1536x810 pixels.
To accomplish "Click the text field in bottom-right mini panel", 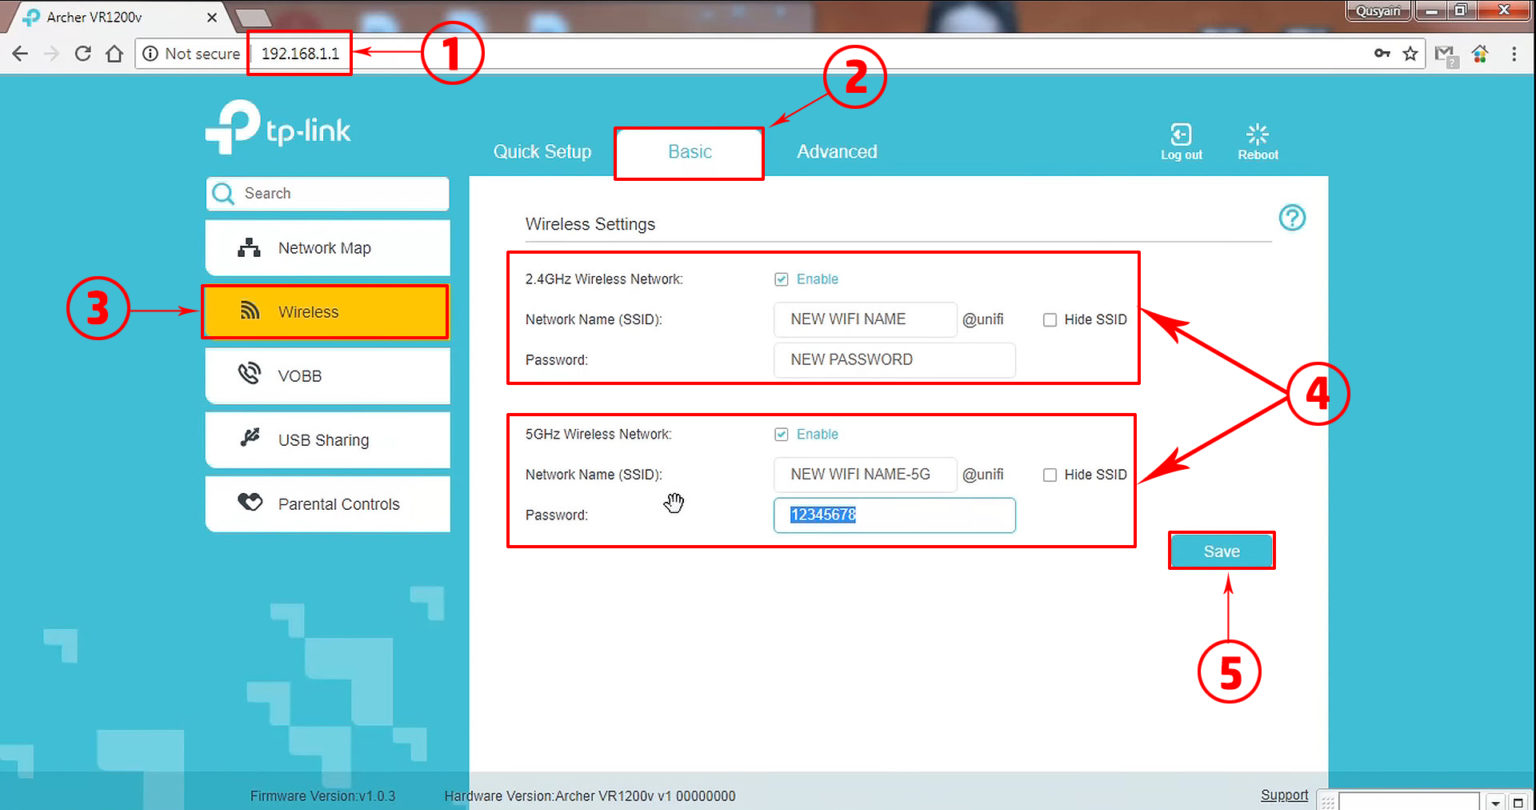I will point(1410,801).
